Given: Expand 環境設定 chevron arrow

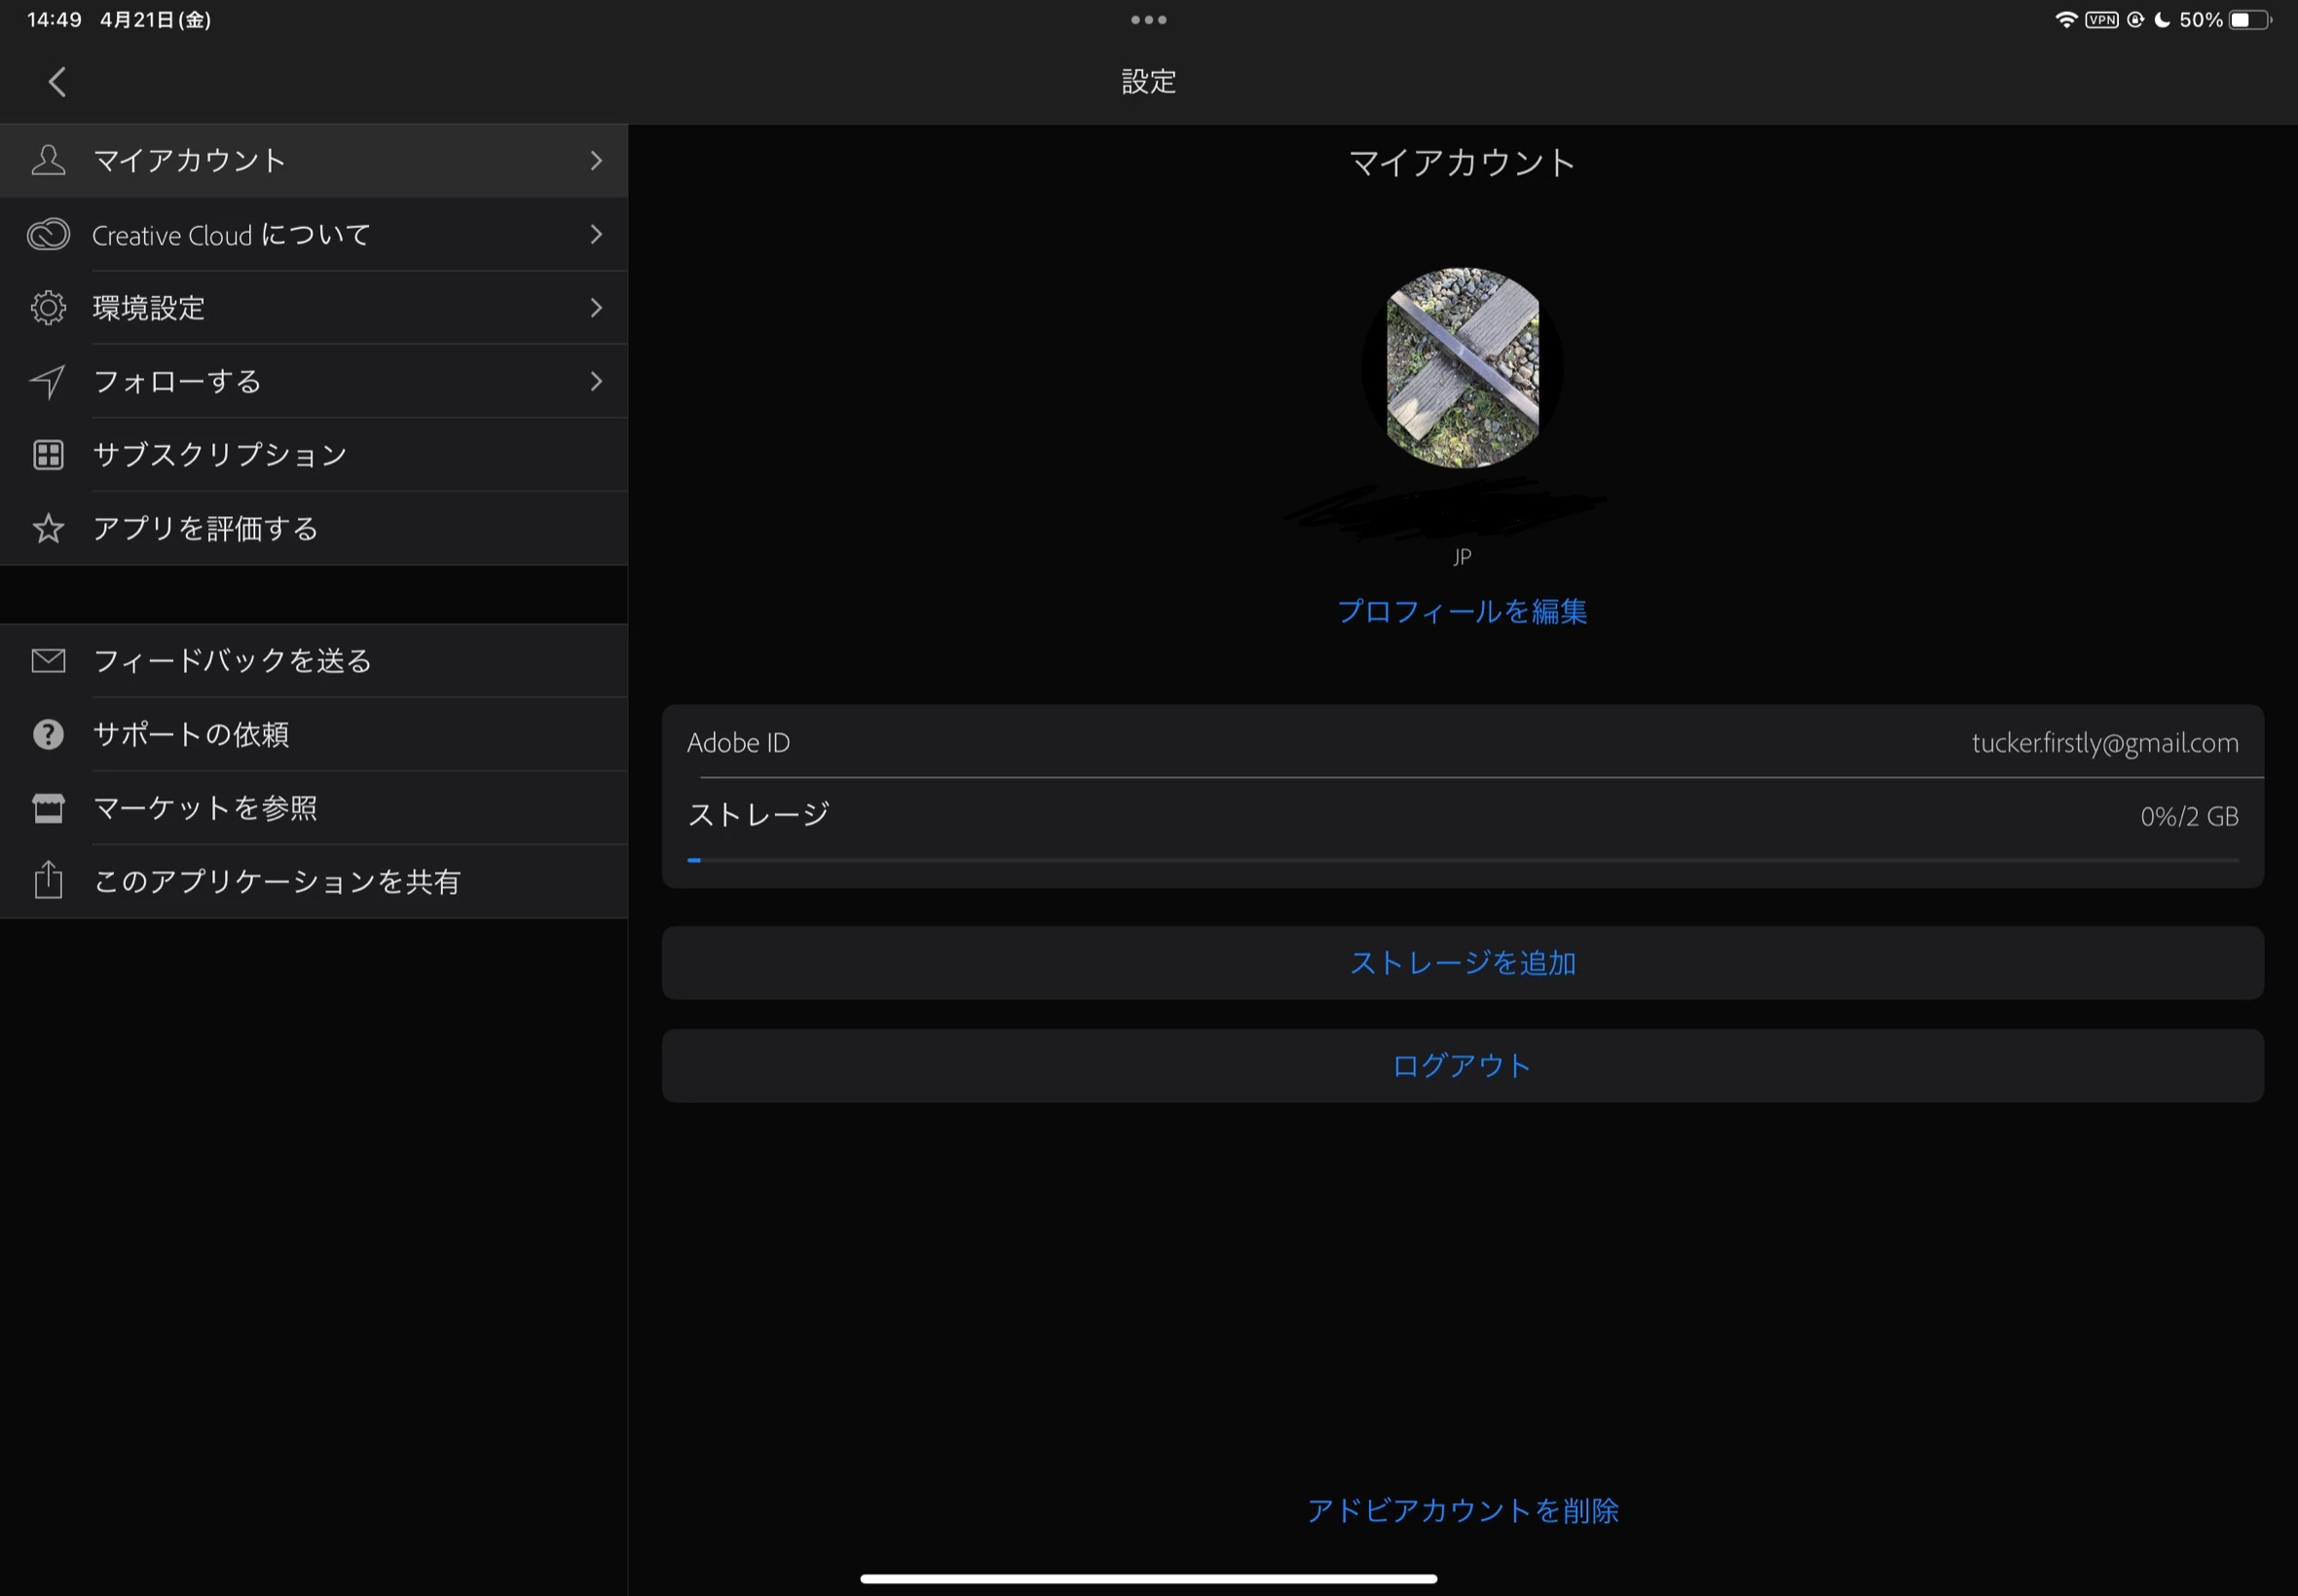Looking at the screenshot, I should [596, 308].
